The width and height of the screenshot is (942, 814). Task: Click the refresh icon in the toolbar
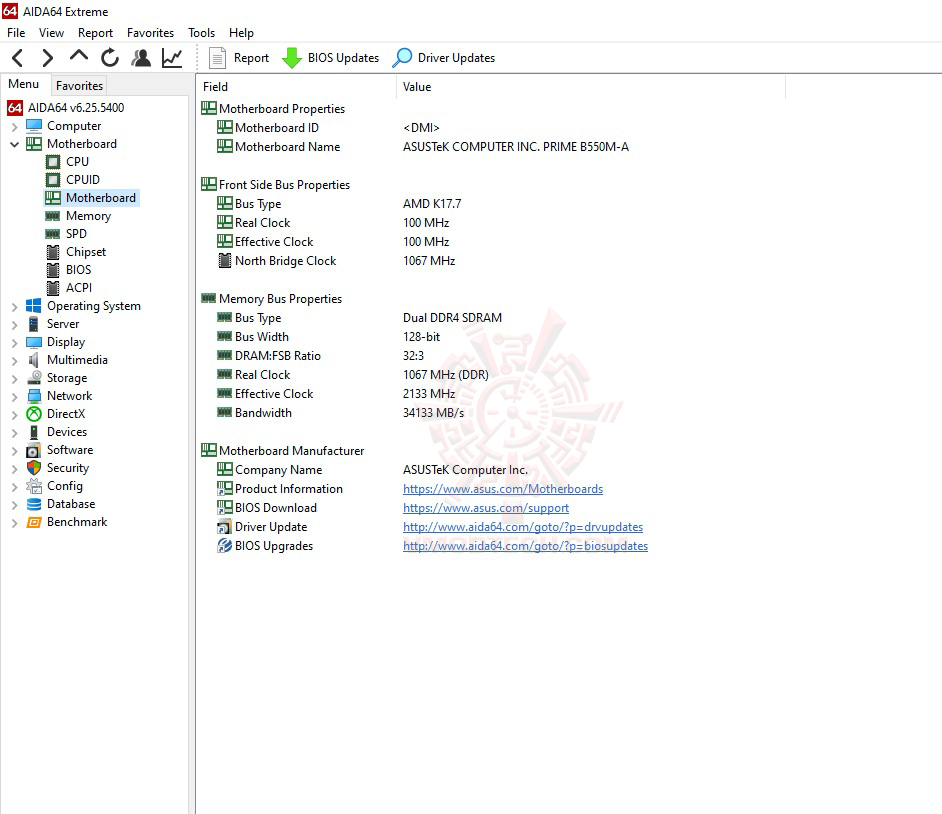tap(110, 57)
